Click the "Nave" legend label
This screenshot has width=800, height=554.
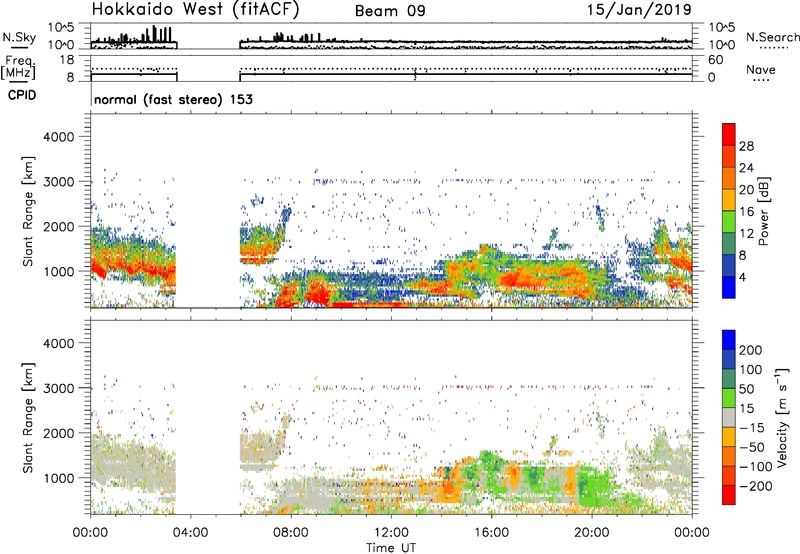pos(761,69)
